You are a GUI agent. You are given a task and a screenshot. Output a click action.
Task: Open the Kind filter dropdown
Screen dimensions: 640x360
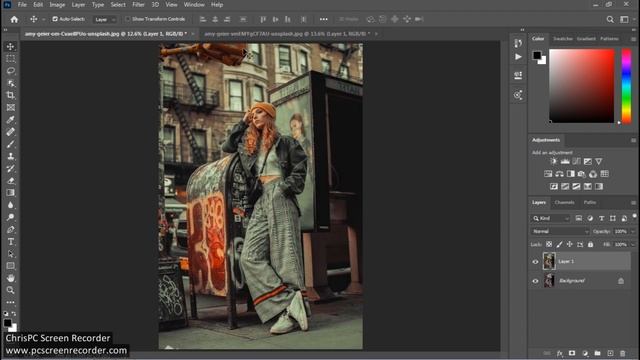551,218
